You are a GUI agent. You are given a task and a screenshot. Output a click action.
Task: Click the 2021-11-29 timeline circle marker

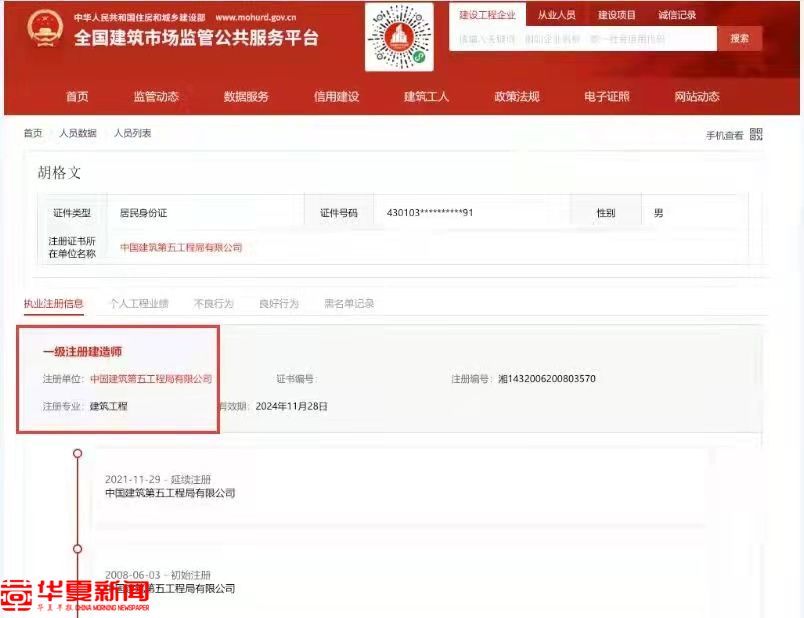point(77,453)
